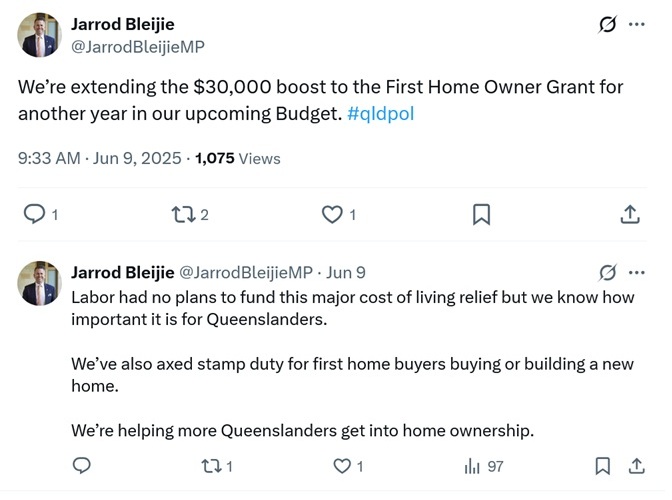Open more options menu on main tweet
The height and width of the screenshot is (500, 672).
(637, 25)
